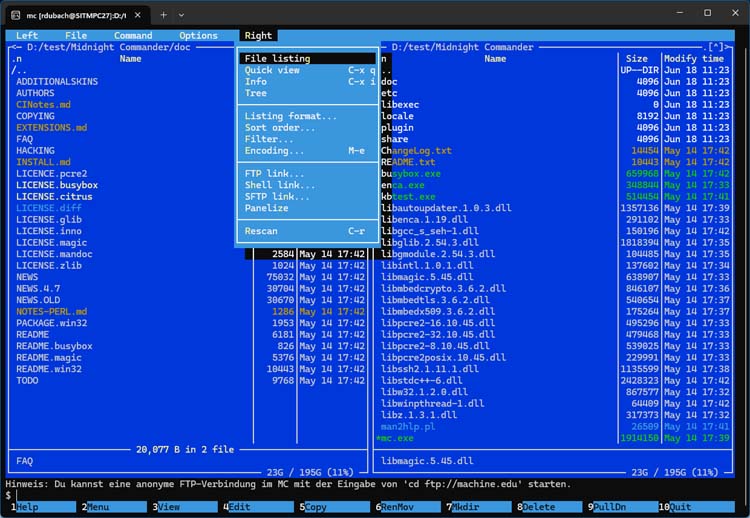Select LICENSE.busybox in the left panel

click(57, 185)
